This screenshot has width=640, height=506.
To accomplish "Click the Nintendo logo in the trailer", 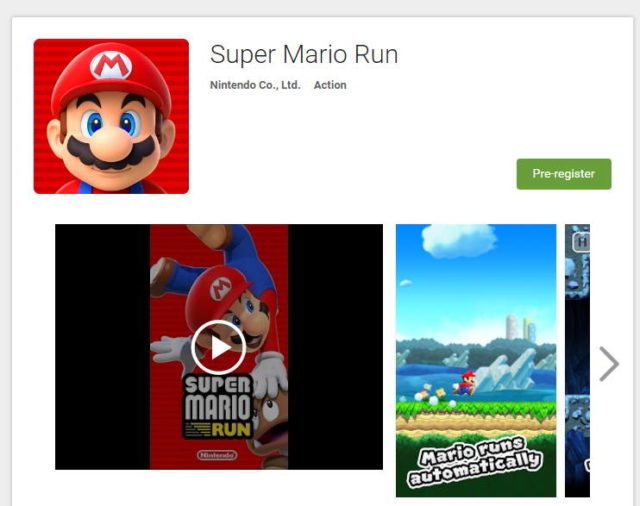I will coord(217,455).
